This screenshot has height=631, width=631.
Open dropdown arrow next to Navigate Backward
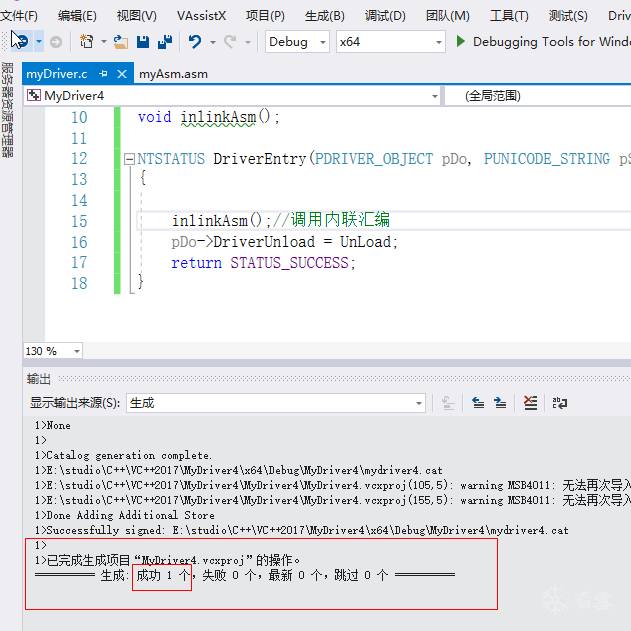39,42
